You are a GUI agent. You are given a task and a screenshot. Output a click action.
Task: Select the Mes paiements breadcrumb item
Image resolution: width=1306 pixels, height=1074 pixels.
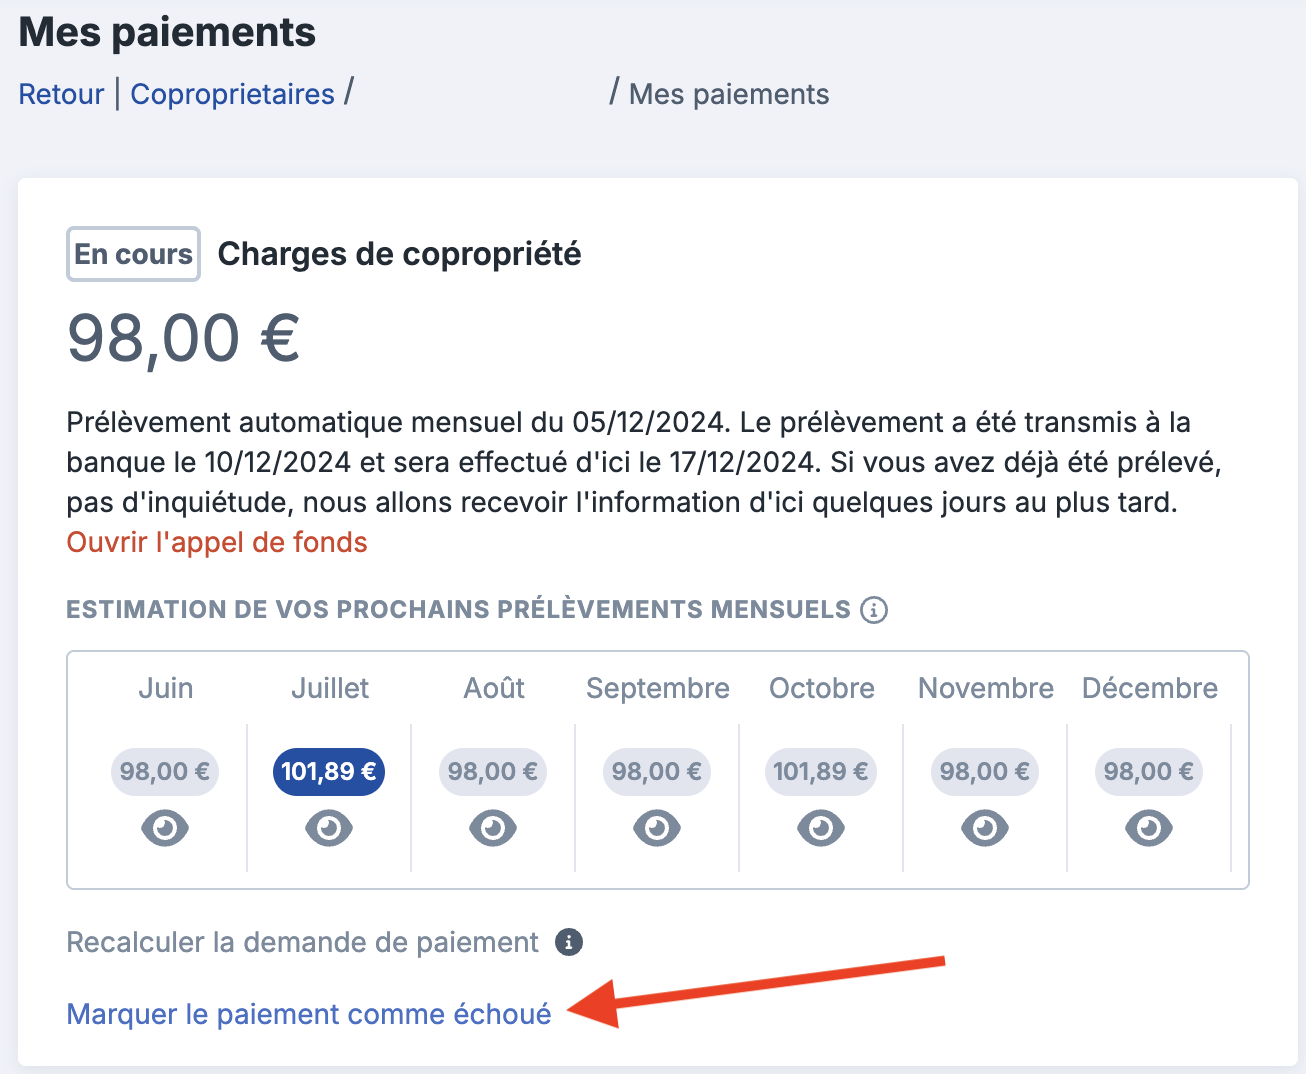coord(729,94)
